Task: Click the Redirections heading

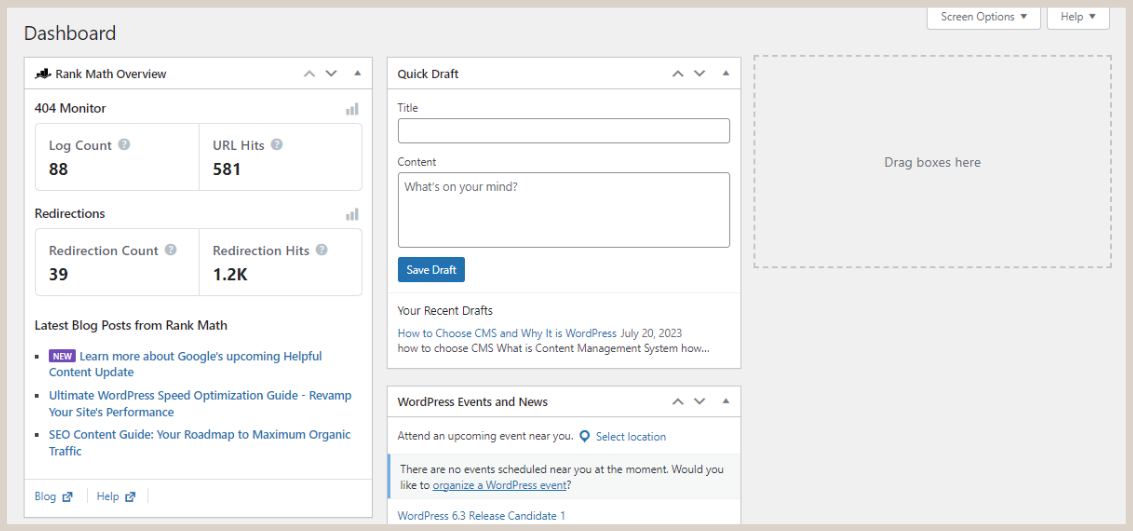Action: pos(70,214)
